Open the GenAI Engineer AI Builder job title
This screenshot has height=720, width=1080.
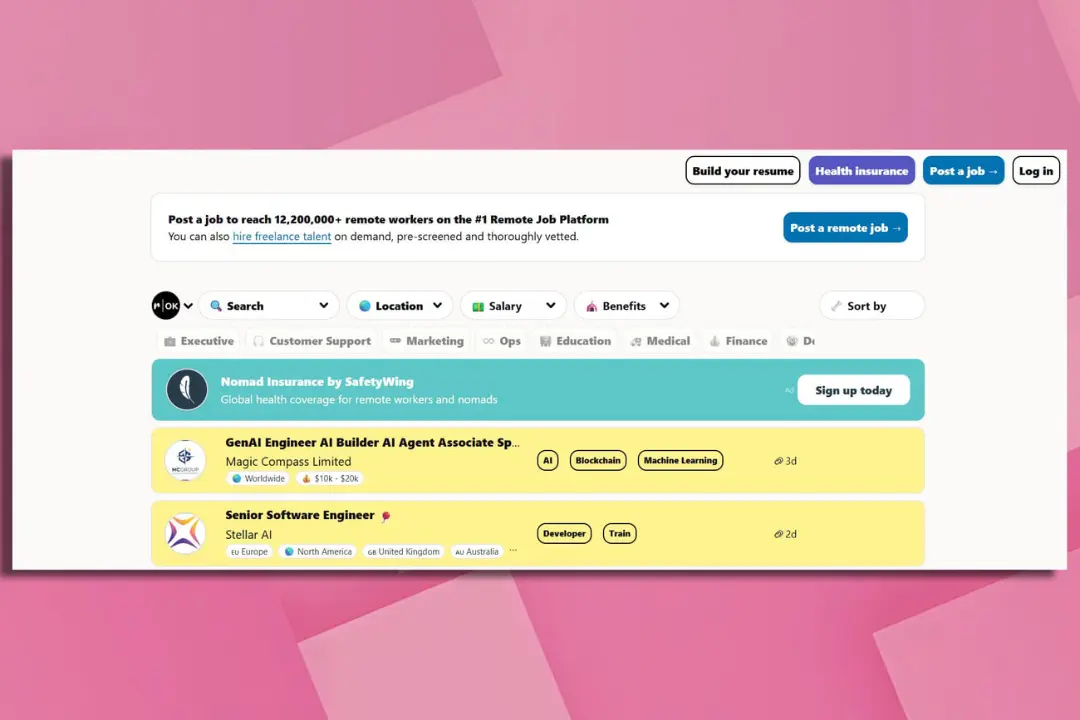[x=373, y=442]
